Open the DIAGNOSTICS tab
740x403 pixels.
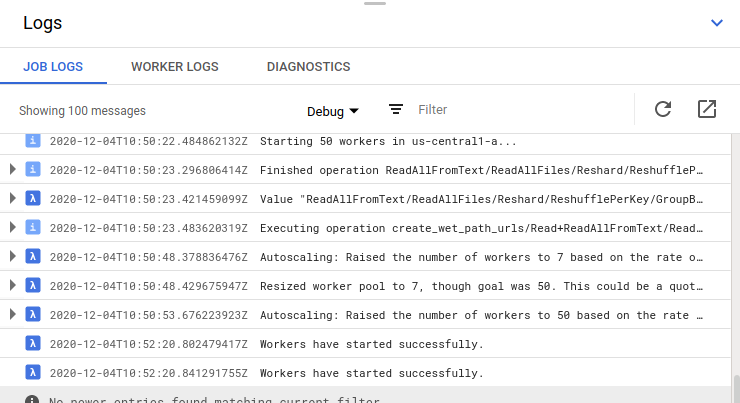(308, 67)
